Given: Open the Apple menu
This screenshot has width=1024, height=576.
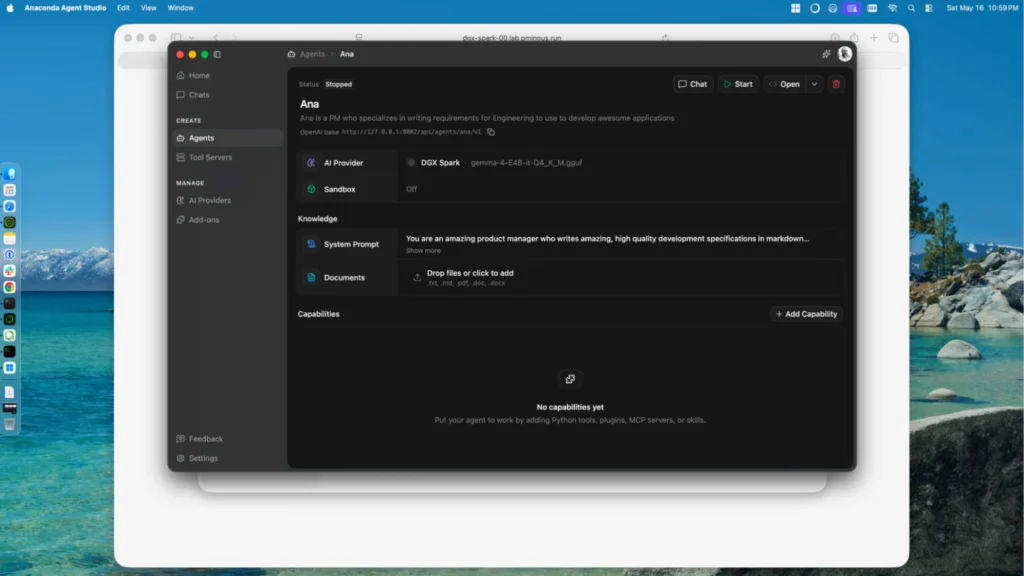Looking at the screenshot, I should pyautogui.click(x=10, y=8).
